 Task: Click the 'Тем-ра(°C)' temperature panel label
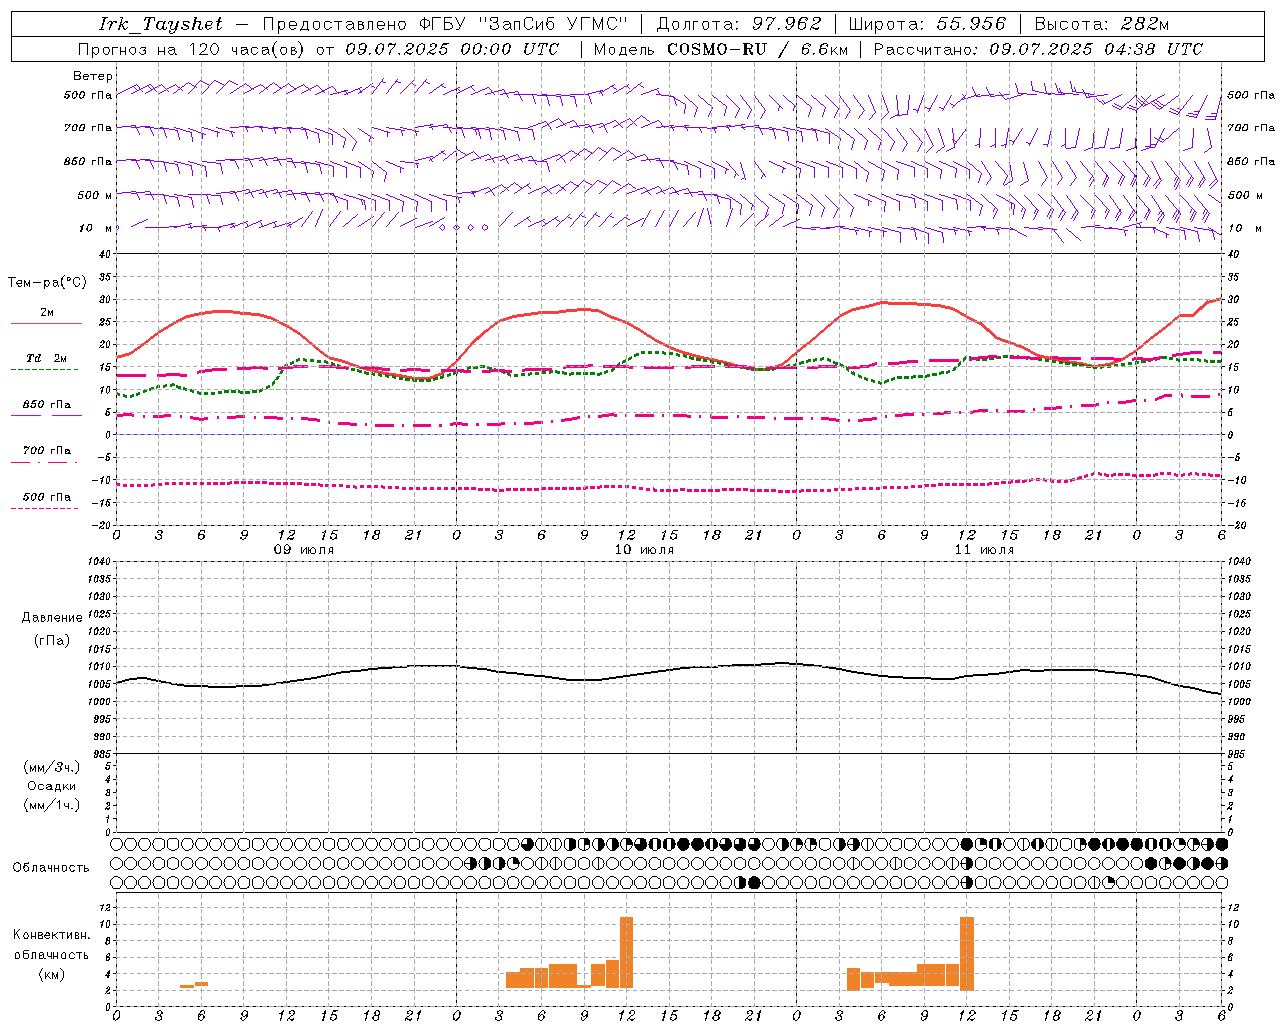pyautogui.click(x=47, y=283)
